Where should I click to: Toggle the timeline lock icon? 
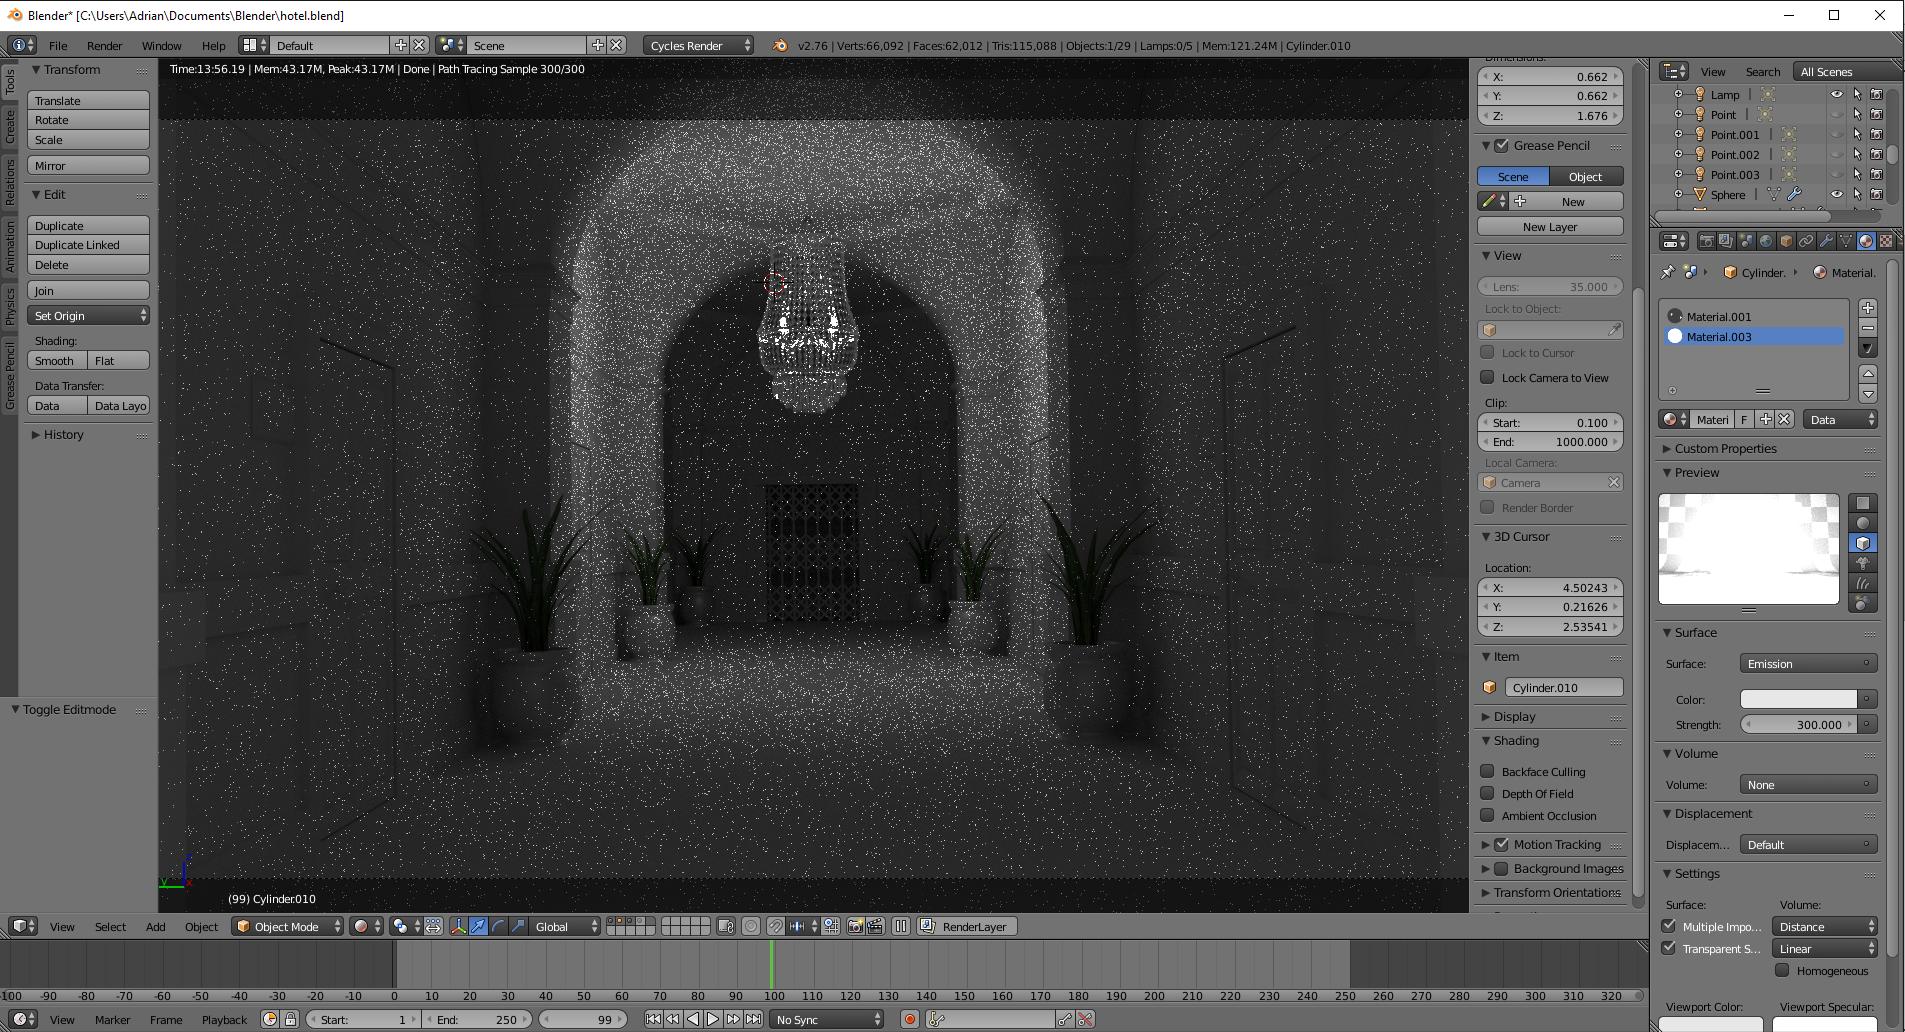[290, 1019]
